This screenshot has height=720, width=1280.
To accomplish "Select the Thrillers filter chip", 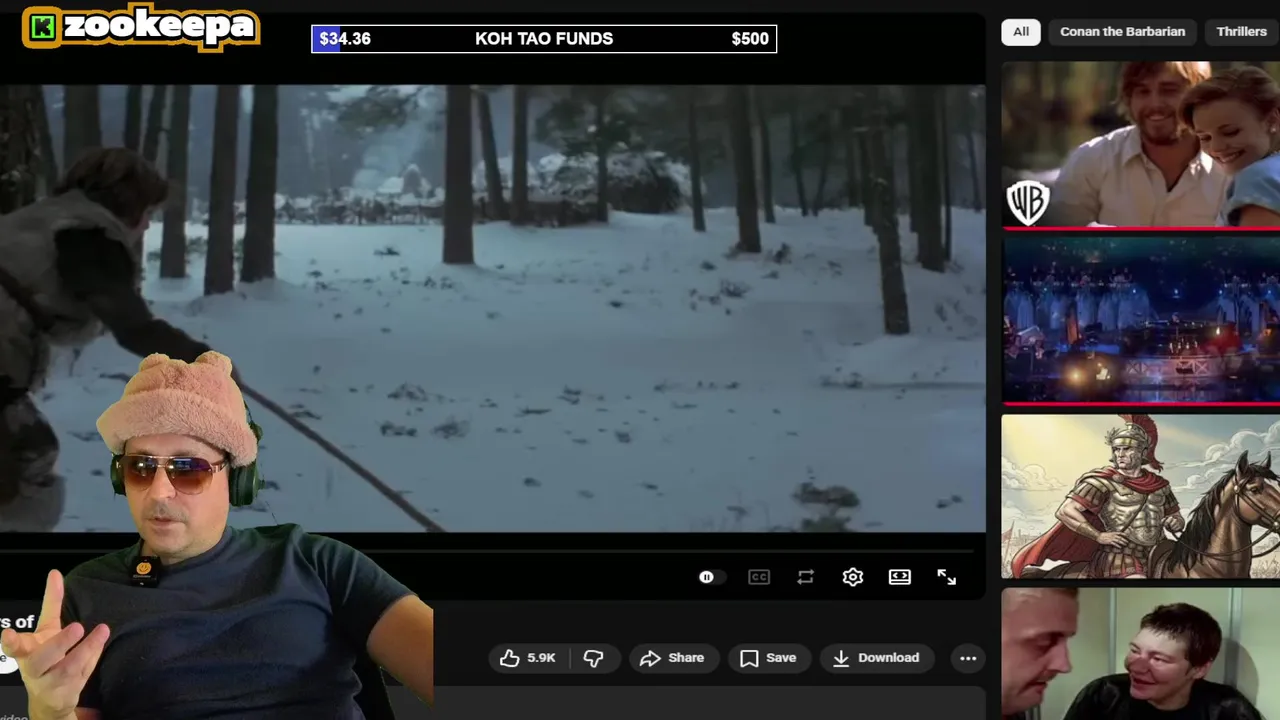I will point(1241,32).
